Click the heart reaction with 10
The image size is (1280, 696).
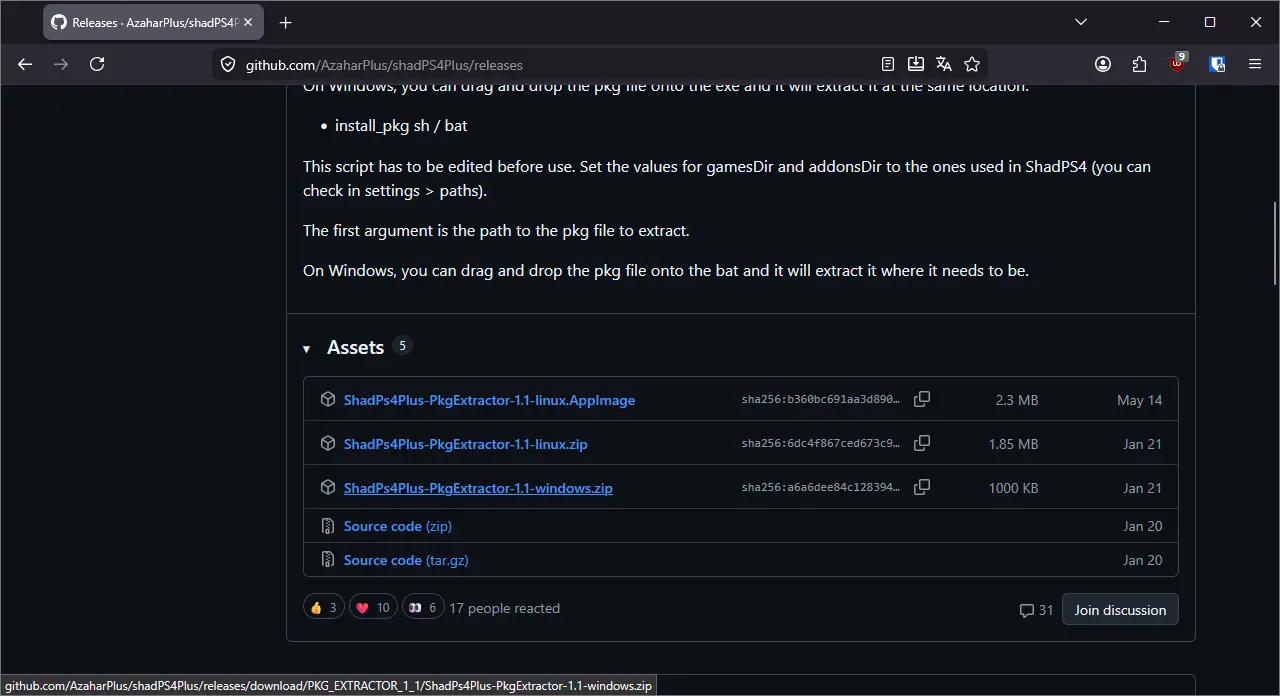pos(373,607)
